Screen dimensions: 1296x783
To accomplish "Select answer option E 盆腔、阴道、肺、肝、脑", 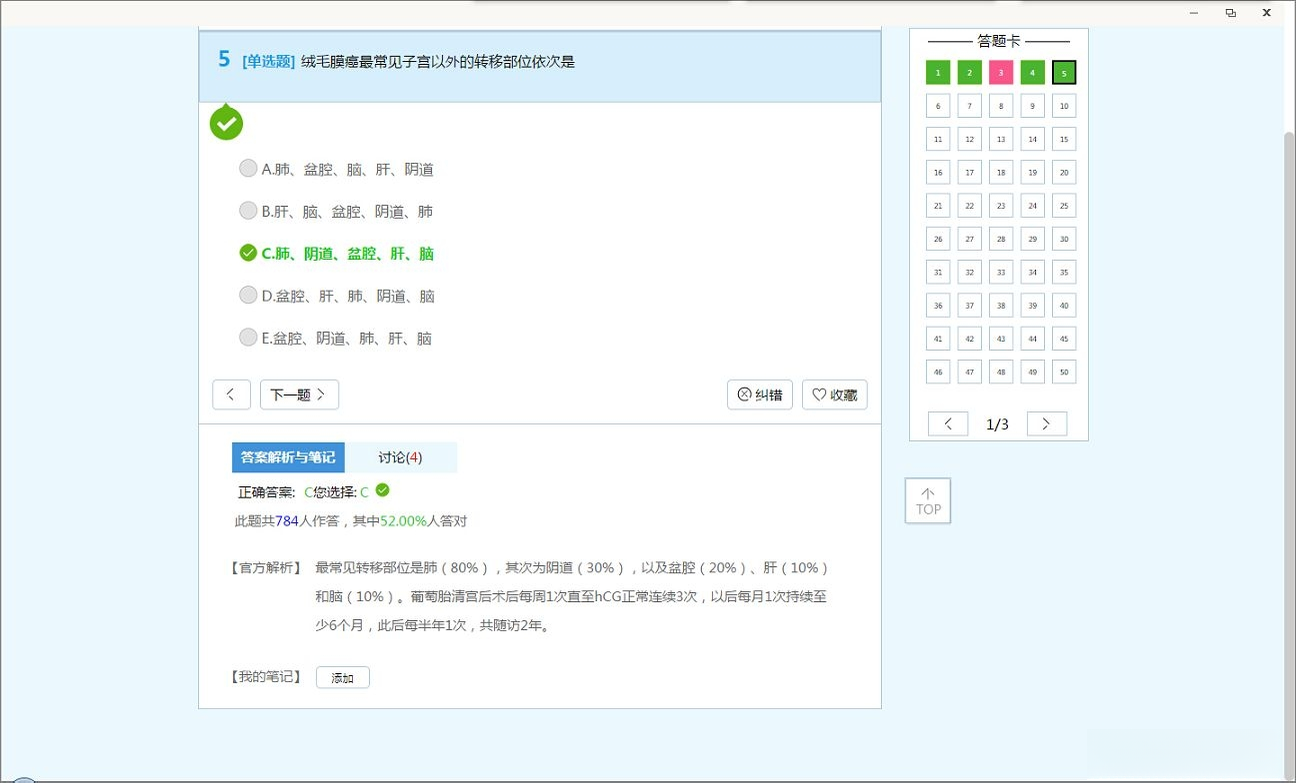I will coord(335,337).
